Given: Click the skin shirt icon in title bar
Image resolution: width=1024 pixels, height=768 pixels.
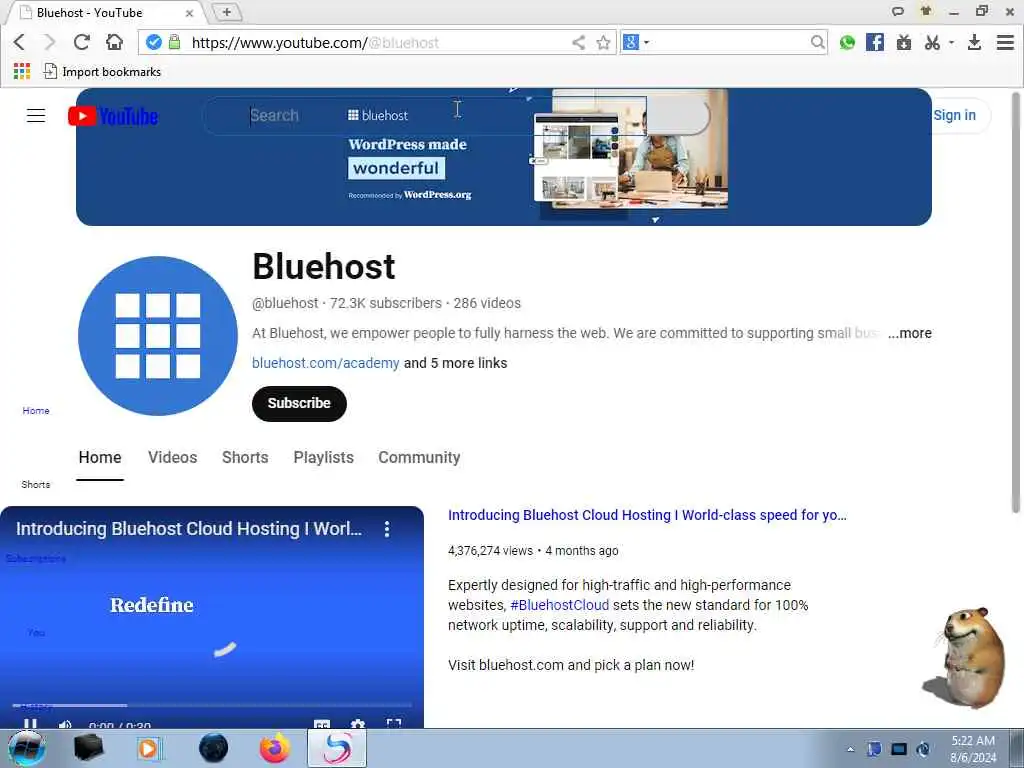Looking at the screenshot, I should point(925,11).
